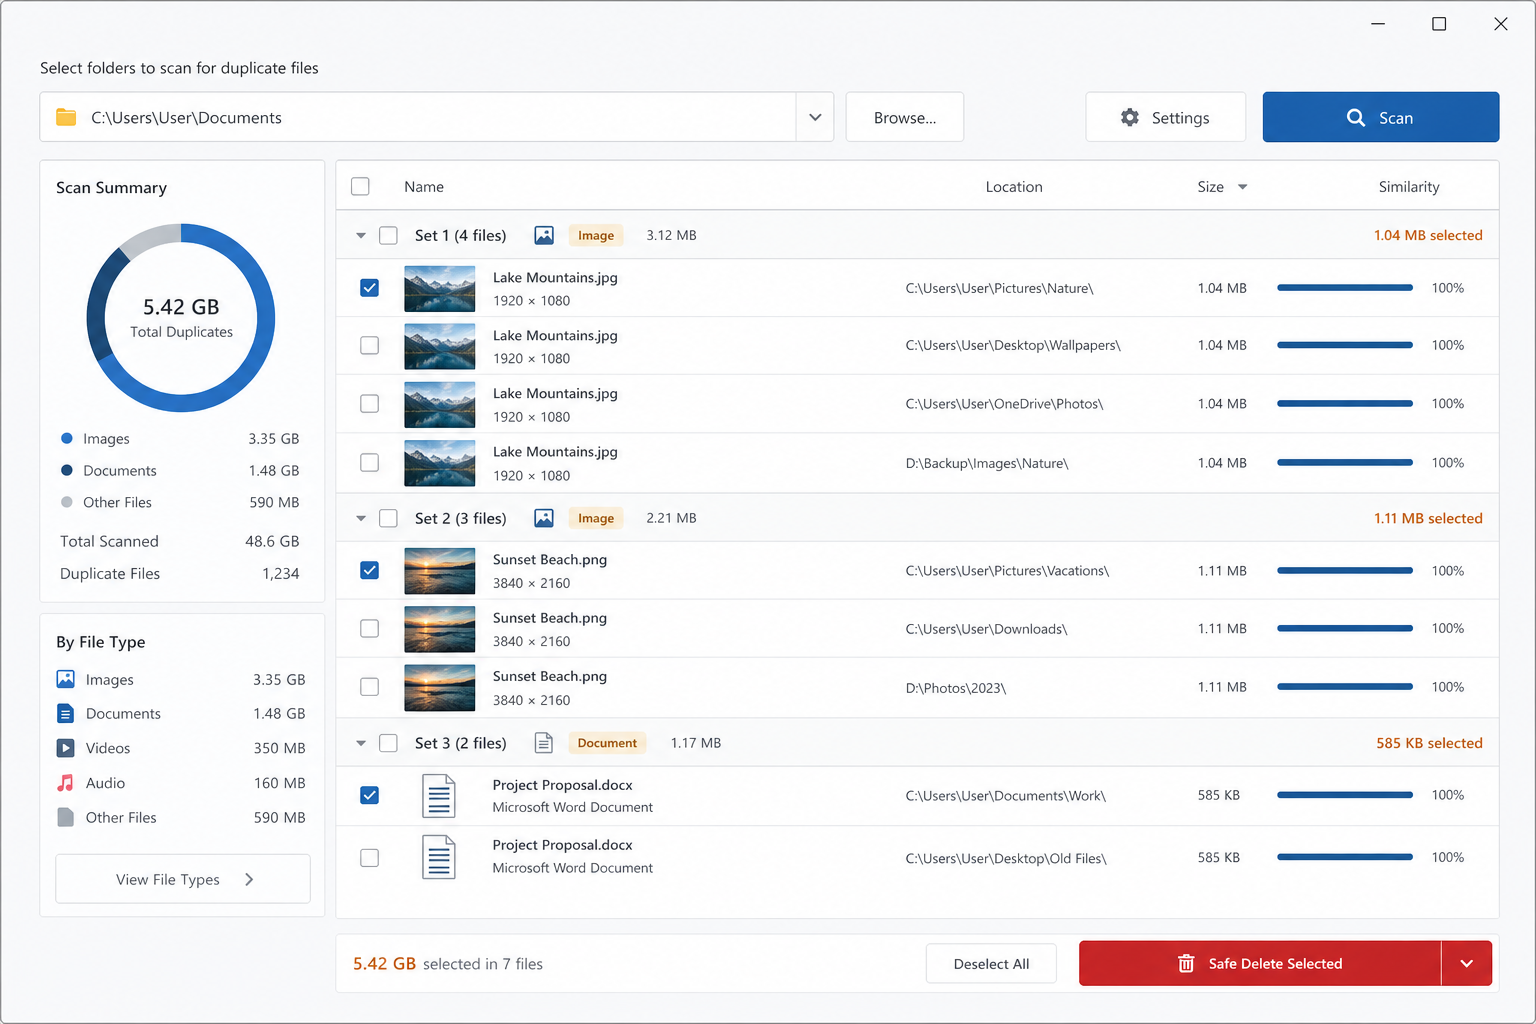Click the folder path input field
This screenshot has width=1536, height=1024.
pyautogui.click(x=418, y=117)
